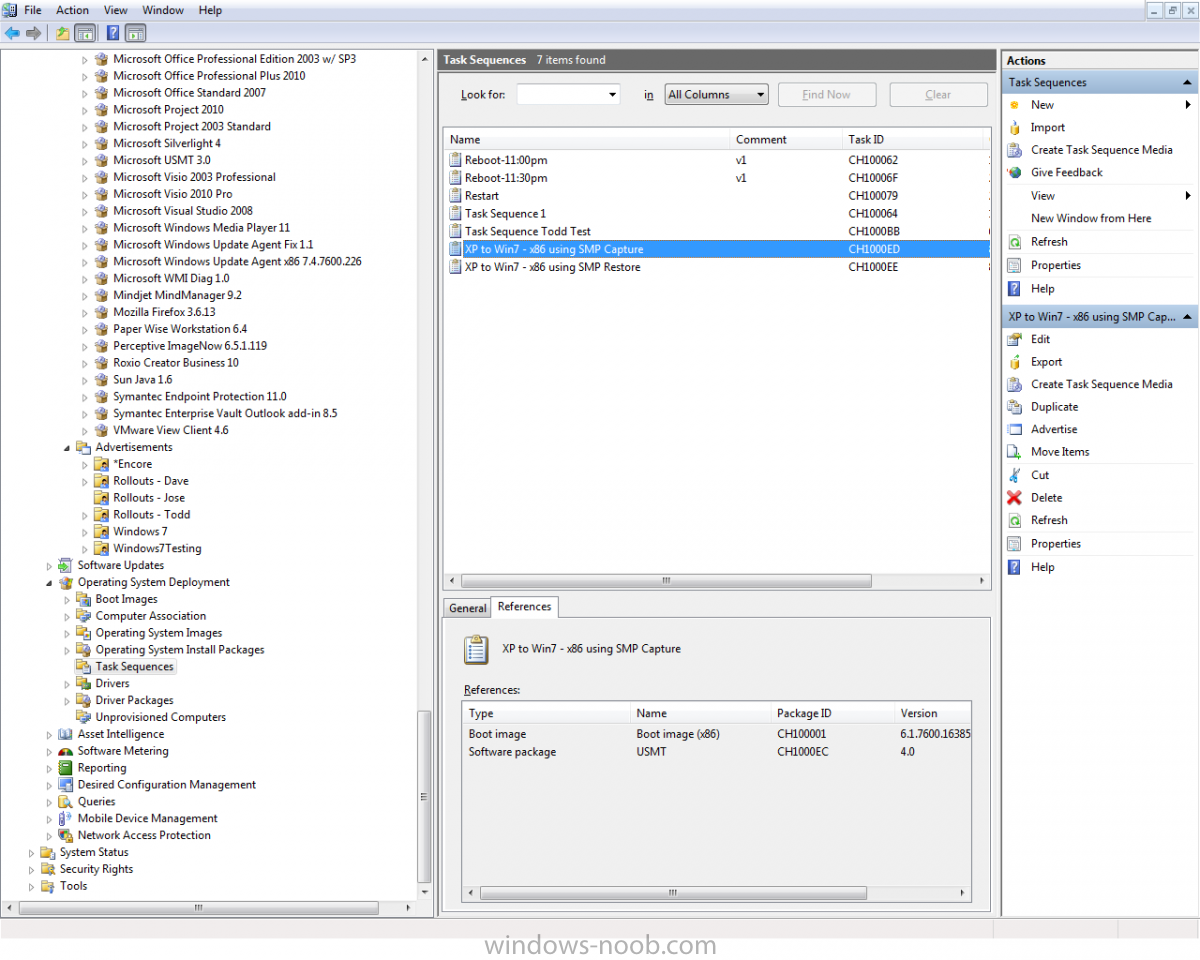Sort list by Comment column header
1200x960 pixels.
[787, 140]
